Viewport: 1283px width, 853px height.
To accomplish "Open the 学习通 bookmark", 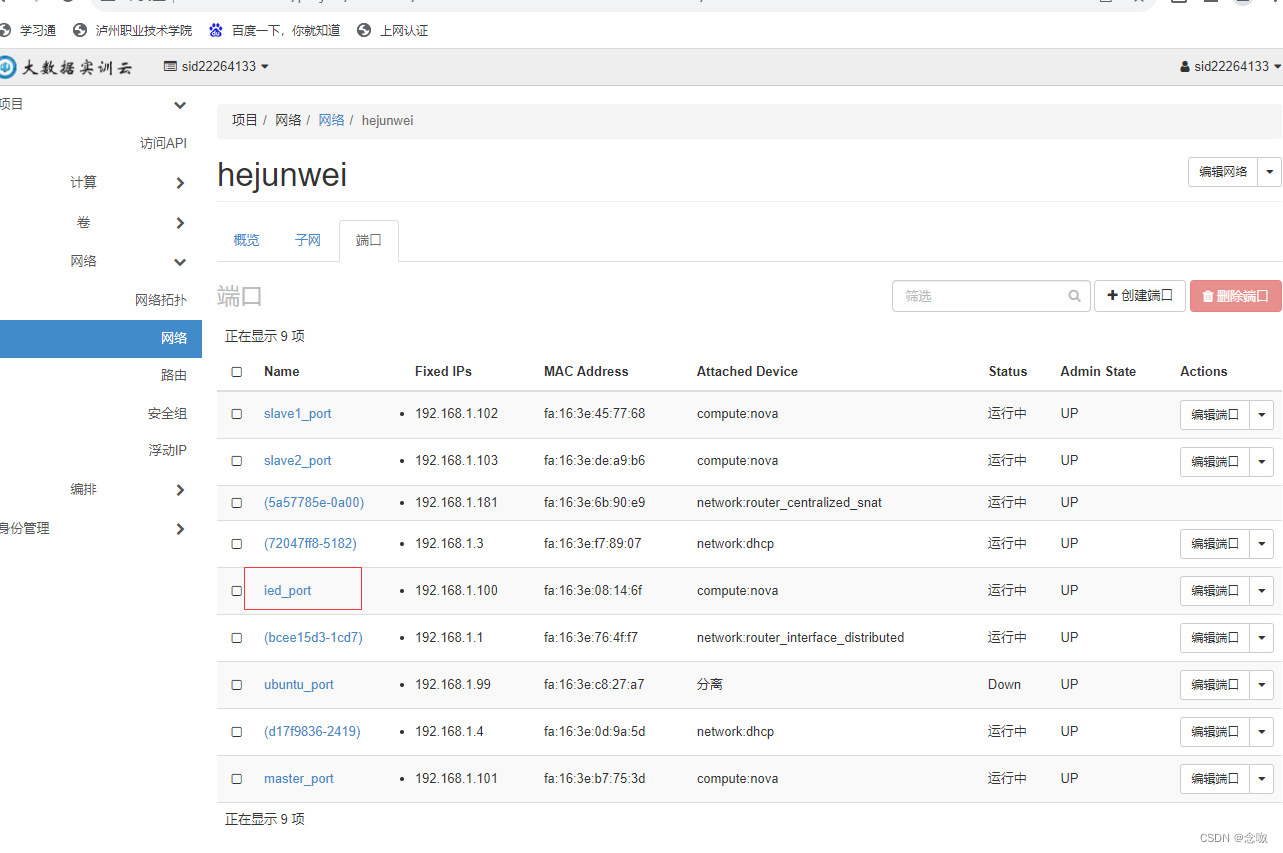I will point(28,31).
